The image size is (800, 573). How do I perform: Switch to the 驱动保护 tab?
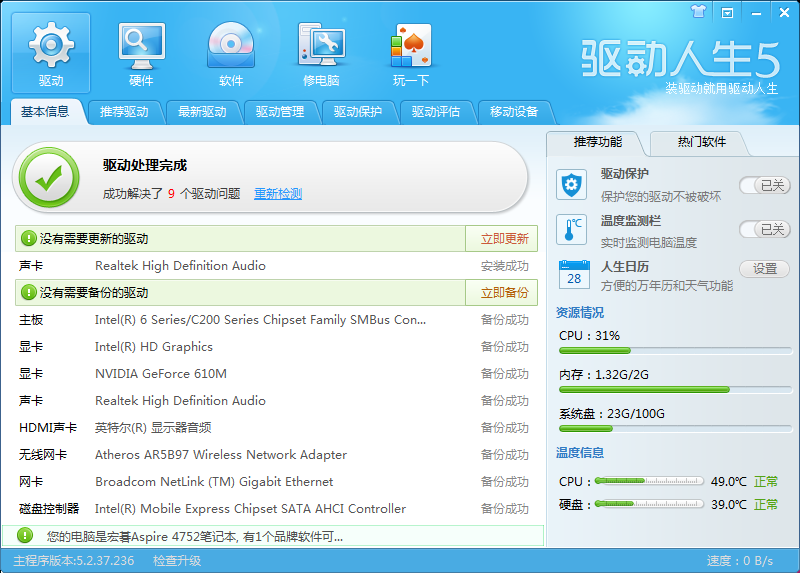tap(358, 112)
